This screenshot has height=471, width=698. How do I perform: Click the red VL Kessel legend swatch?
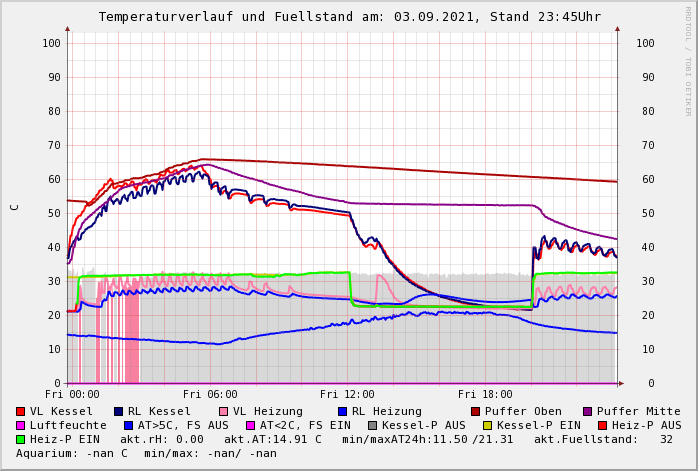pyautogui.click(x=21, y=412)
